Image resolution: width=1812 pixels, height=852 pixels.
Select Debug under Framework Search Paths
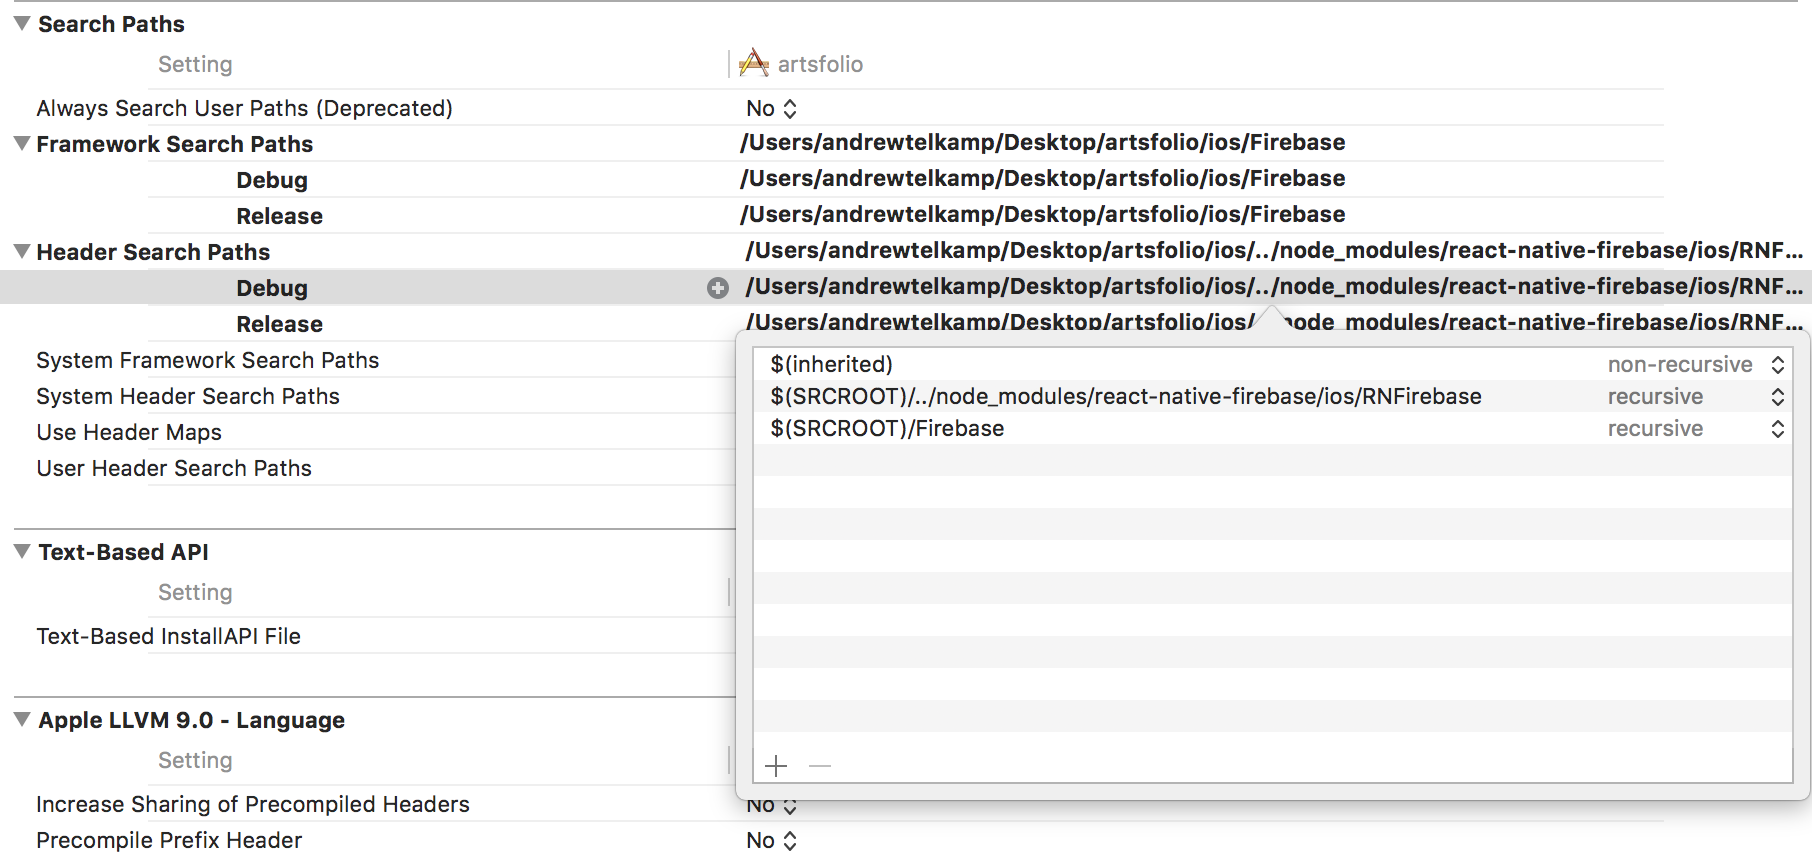pos(272,180)
